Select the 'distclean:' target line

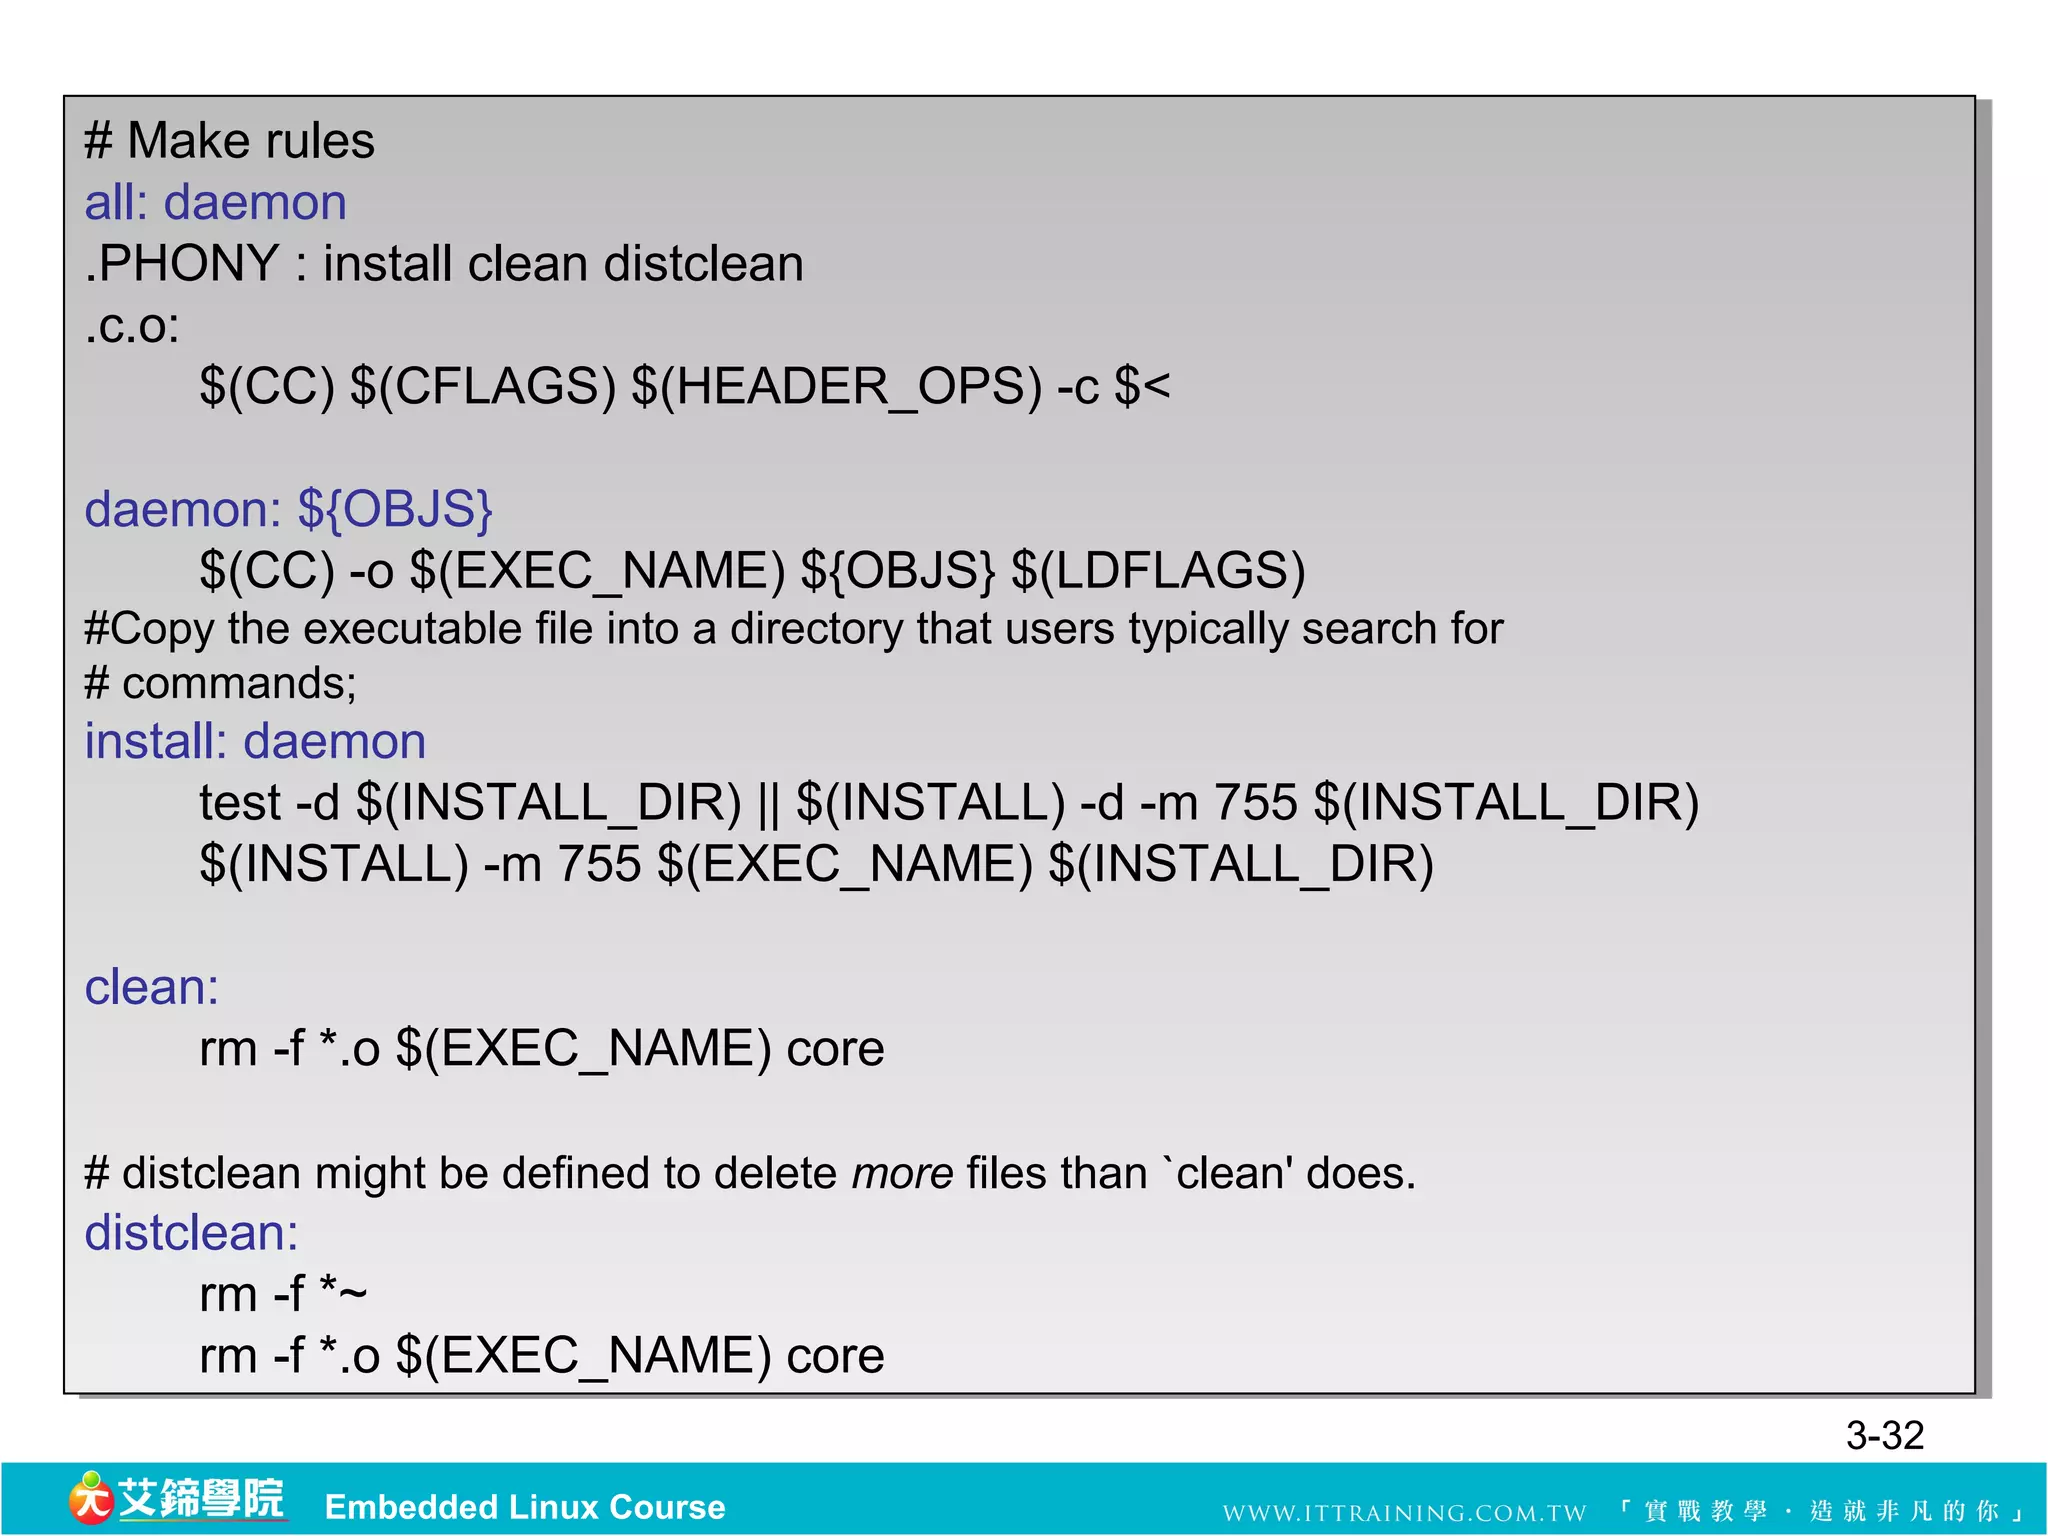pos(191,1233)
